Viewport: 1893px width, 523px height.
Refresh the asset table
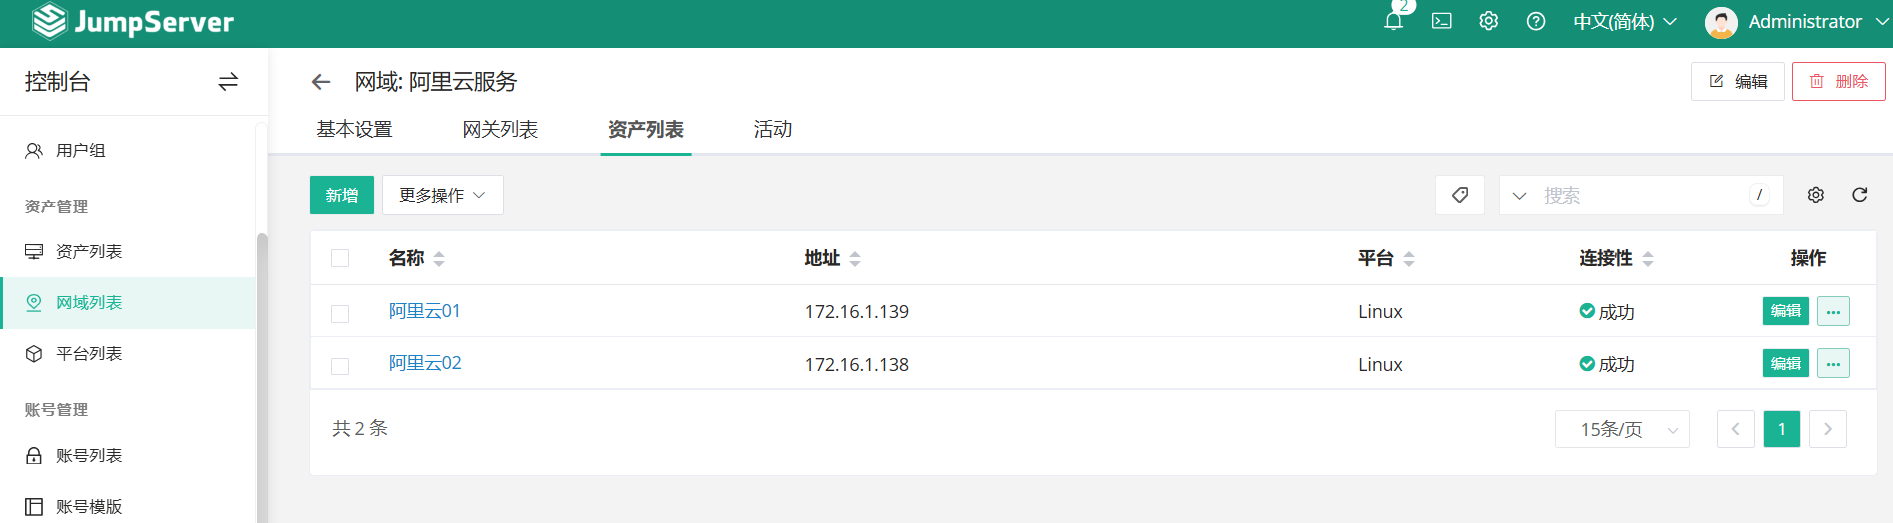(1860, 195)
